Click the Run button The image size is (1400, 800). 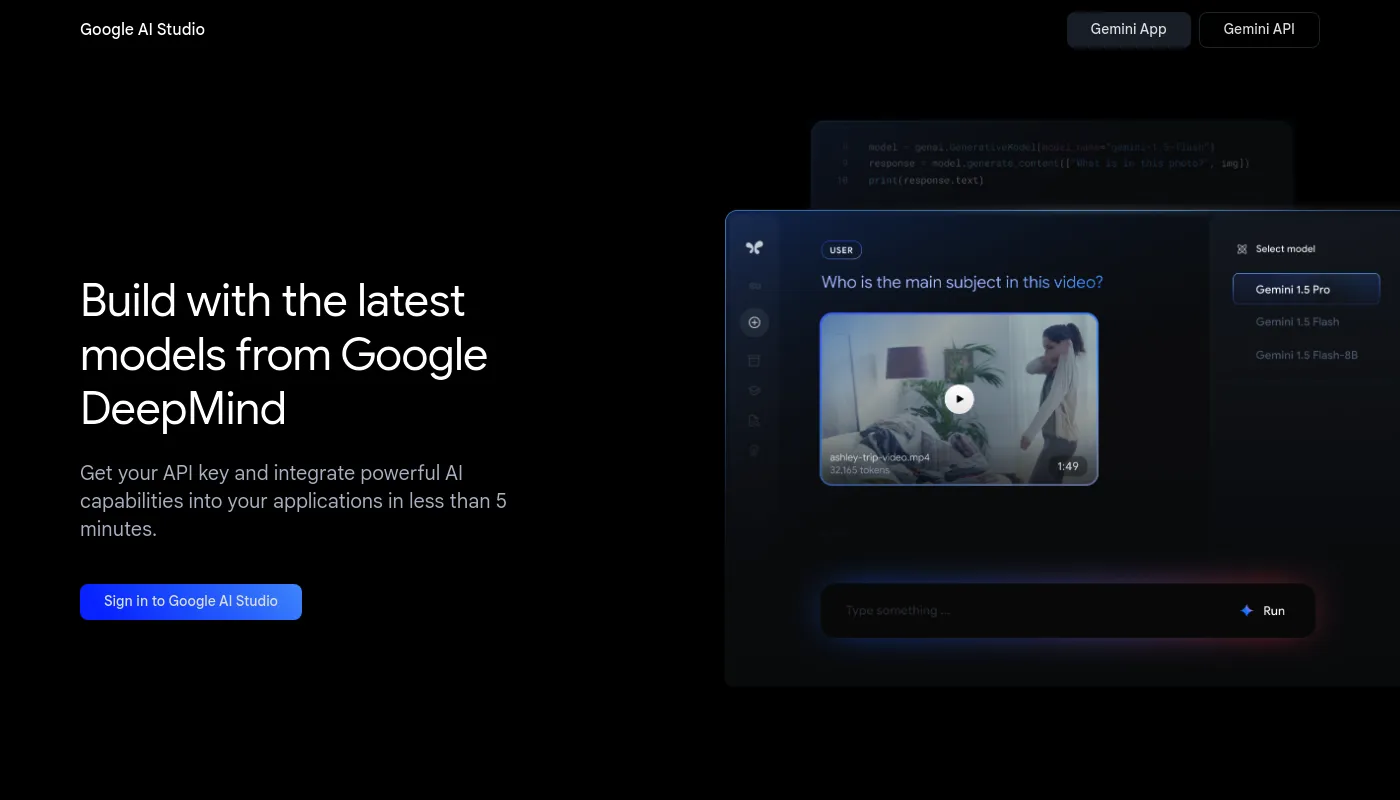(1263, 611)
